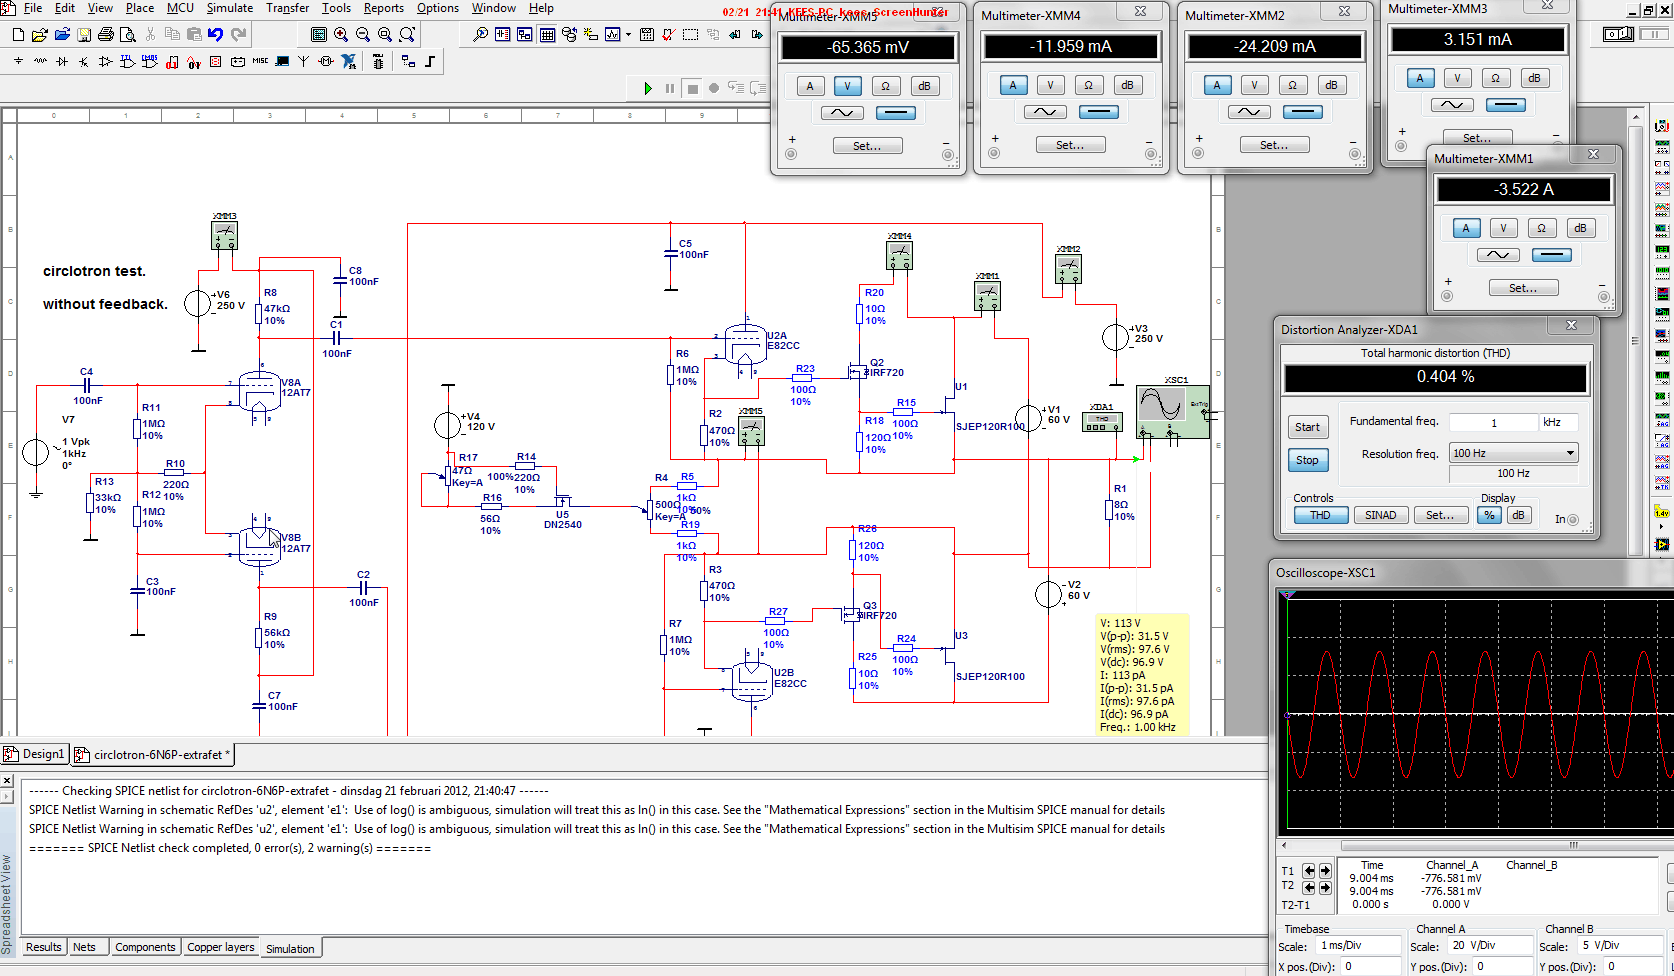
Task: Select dB mode on Multimeter-XMM2
Action: pos(1331,85)
